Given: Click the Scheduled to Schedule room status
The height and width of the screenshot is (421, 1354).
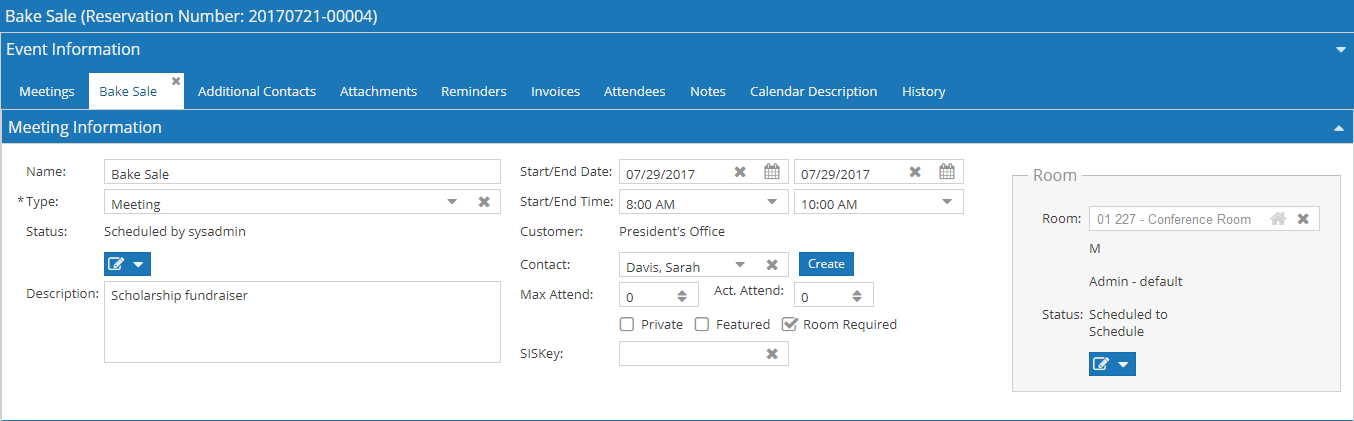Looking at the screenshot, I should (x=1128, y=322).
